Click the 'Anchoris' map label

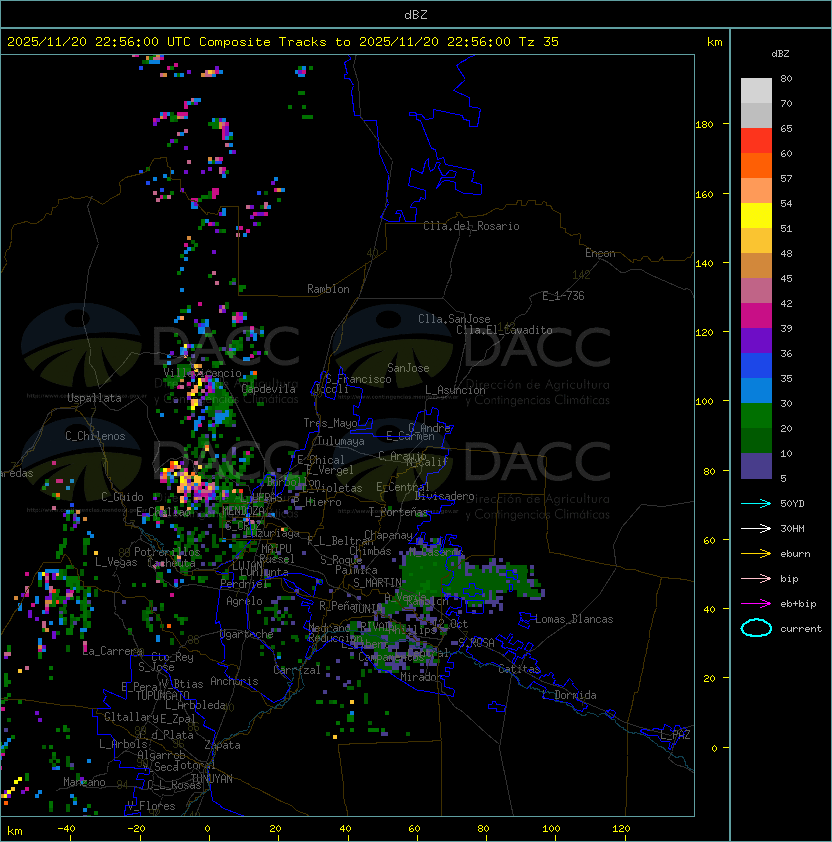pos(234,681)
